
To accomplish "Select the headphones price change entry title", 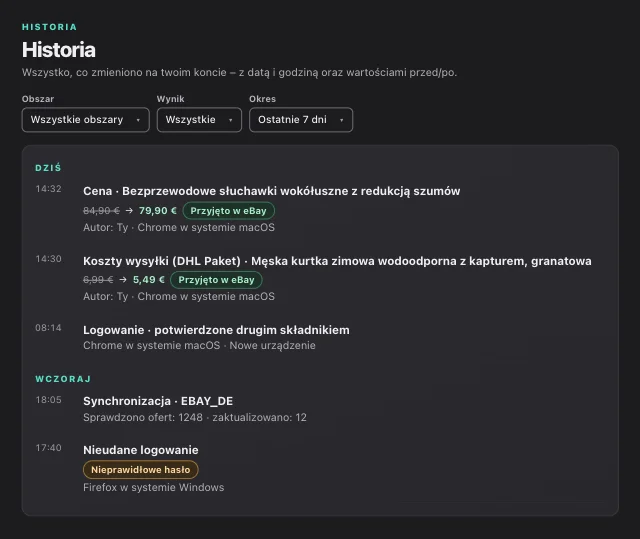I will click(x=271, y=191).
